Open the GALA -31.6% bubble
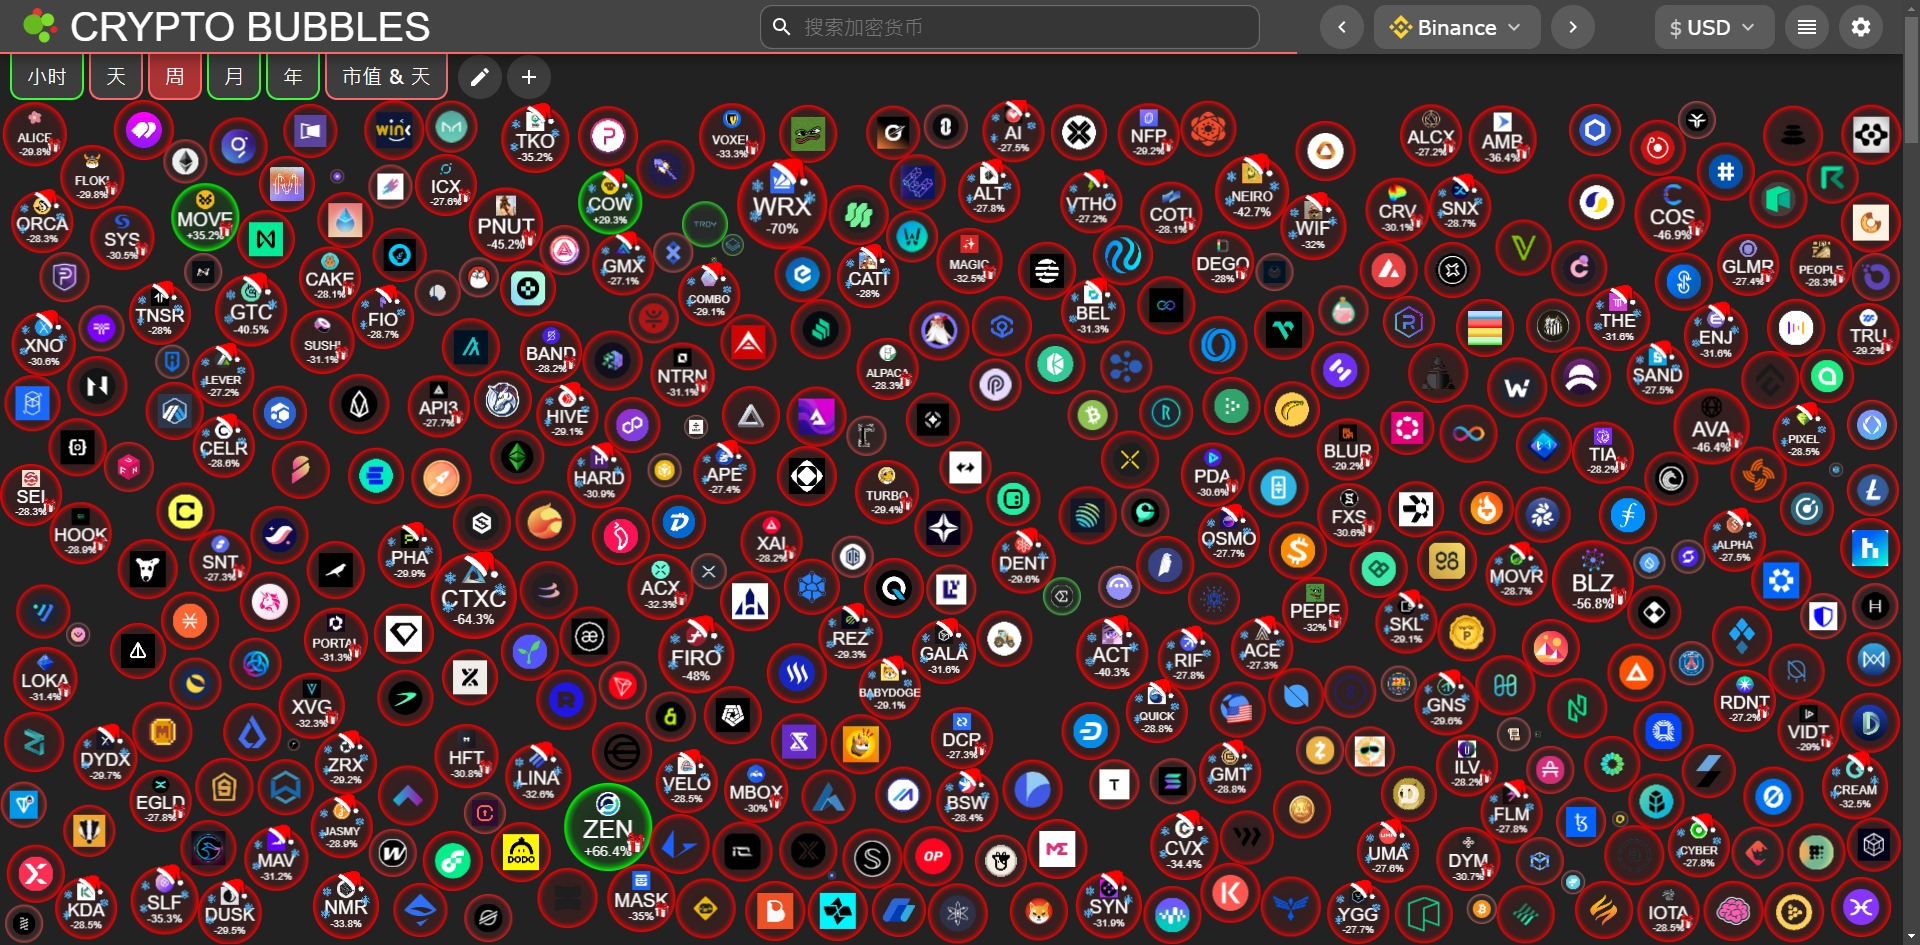 coord(944,650)
